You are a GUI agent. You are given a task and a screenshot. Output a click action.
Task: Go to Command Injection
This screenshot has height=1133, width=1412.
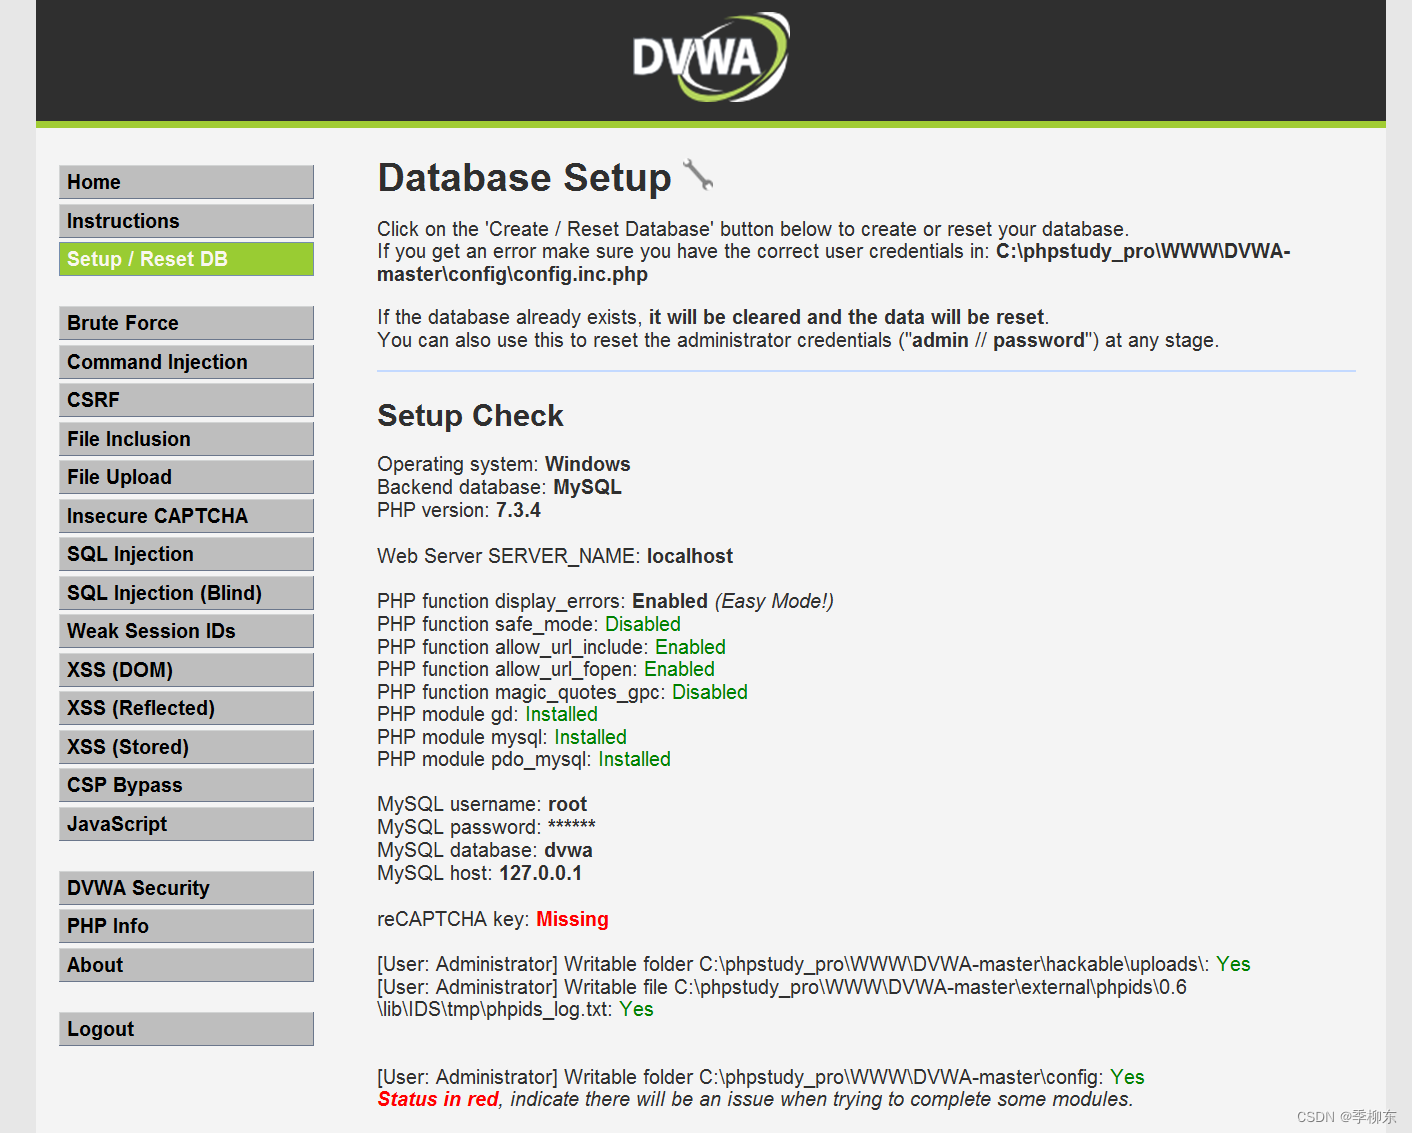(186, 362)
